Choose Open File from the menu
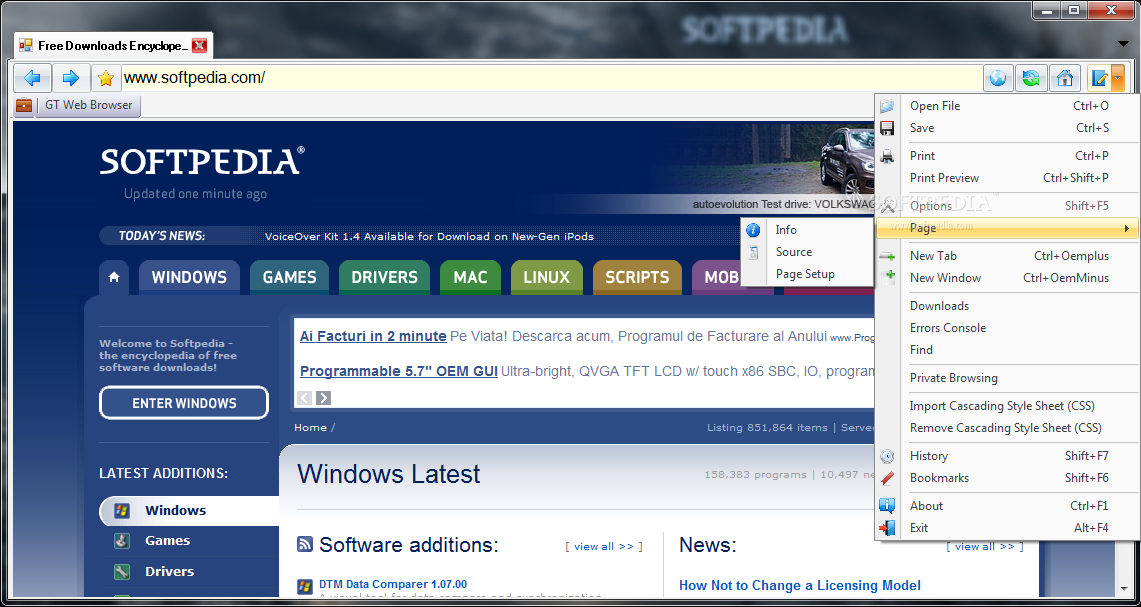The height and width of the screenshot is (607, 1141). click(1007, 106)
